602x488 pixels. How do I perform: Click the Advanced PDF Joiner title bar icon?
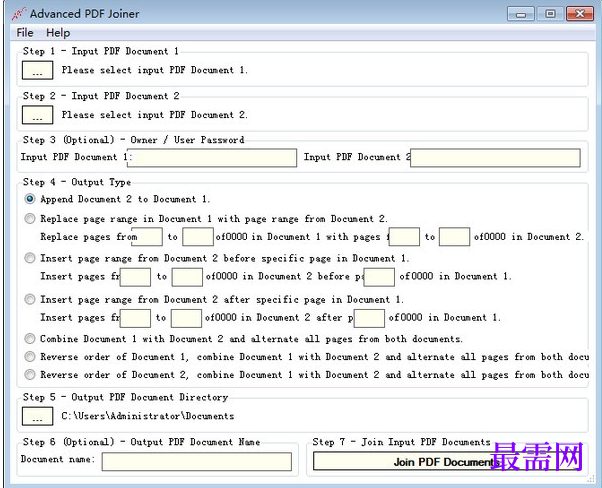coord(18,14)
